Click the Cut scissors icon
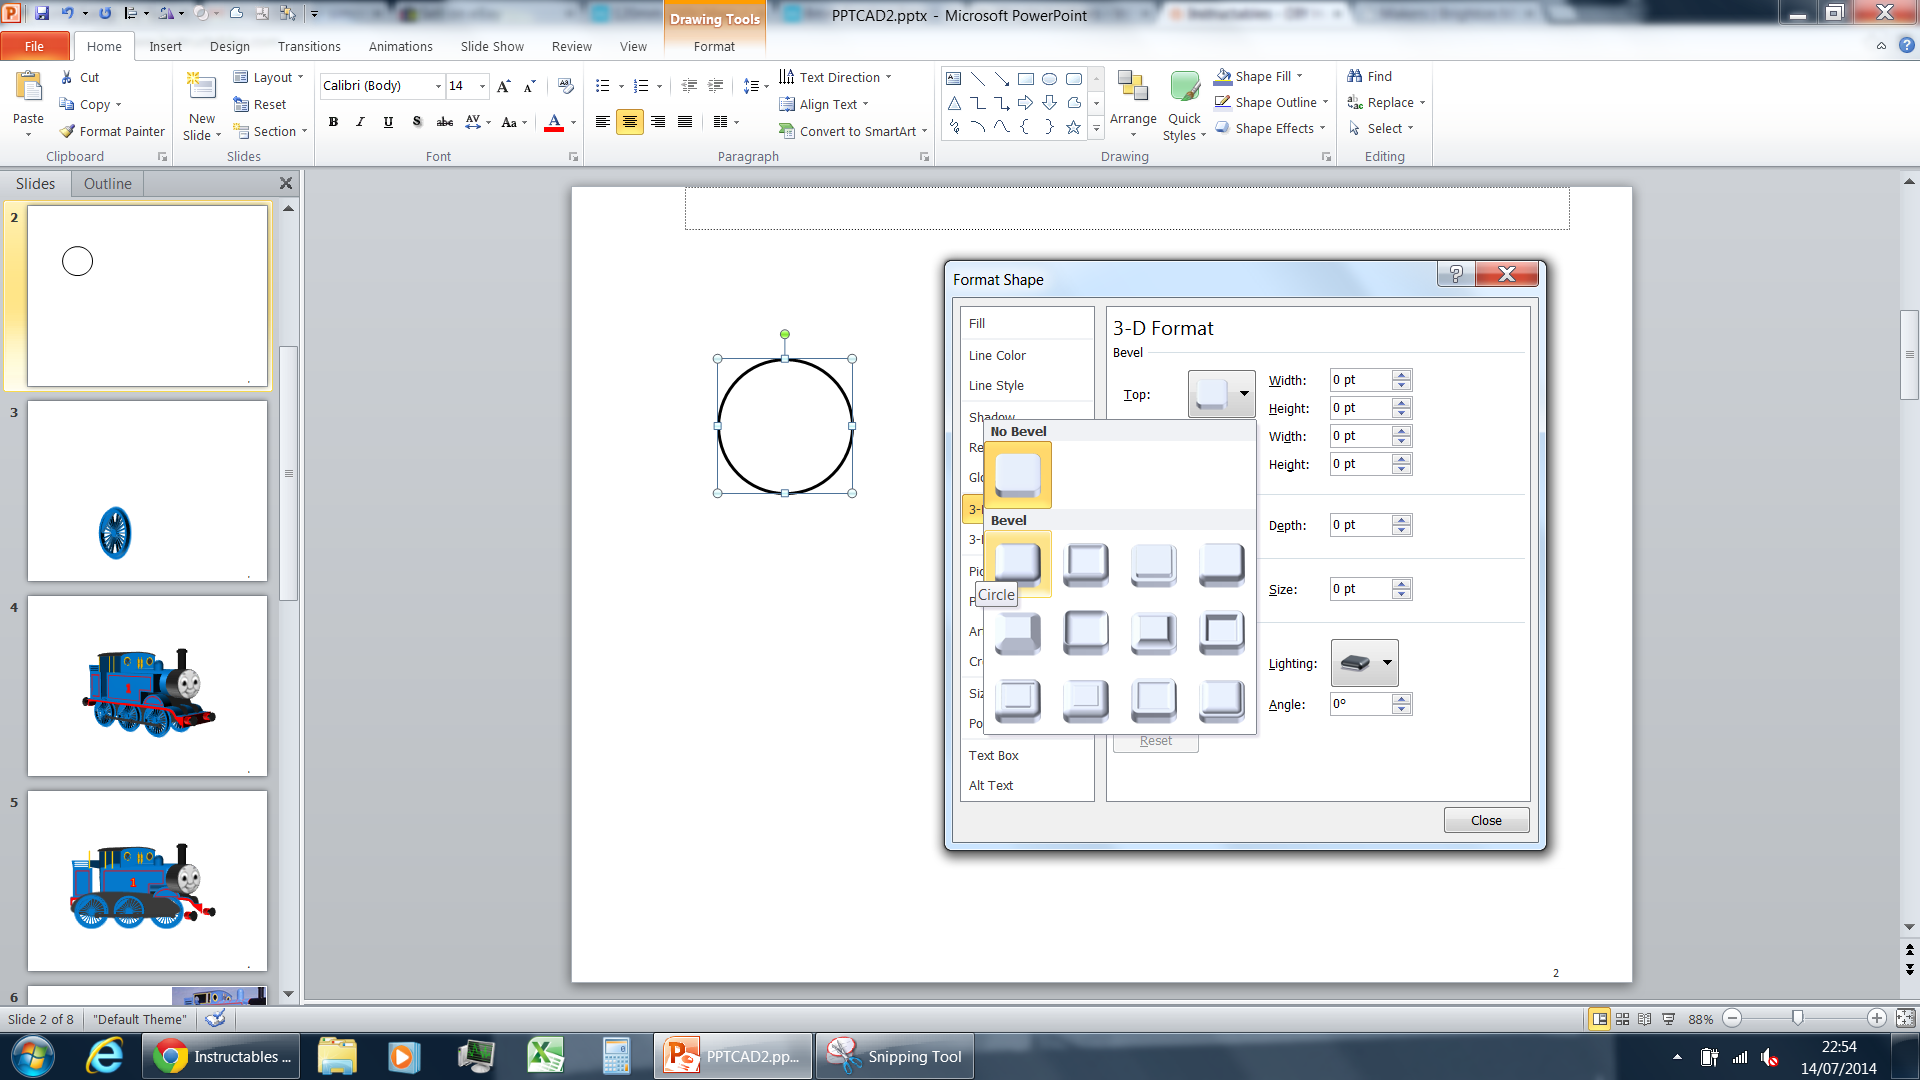The width and height of the screenshot is (1920, 1080). [66, 77]
